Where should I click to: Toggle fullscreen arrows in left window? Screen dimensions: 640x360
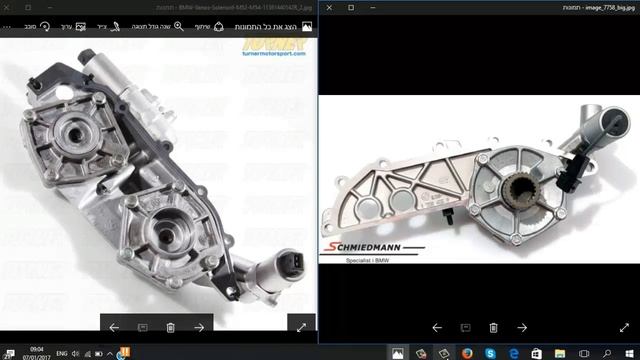coord(301,327)
